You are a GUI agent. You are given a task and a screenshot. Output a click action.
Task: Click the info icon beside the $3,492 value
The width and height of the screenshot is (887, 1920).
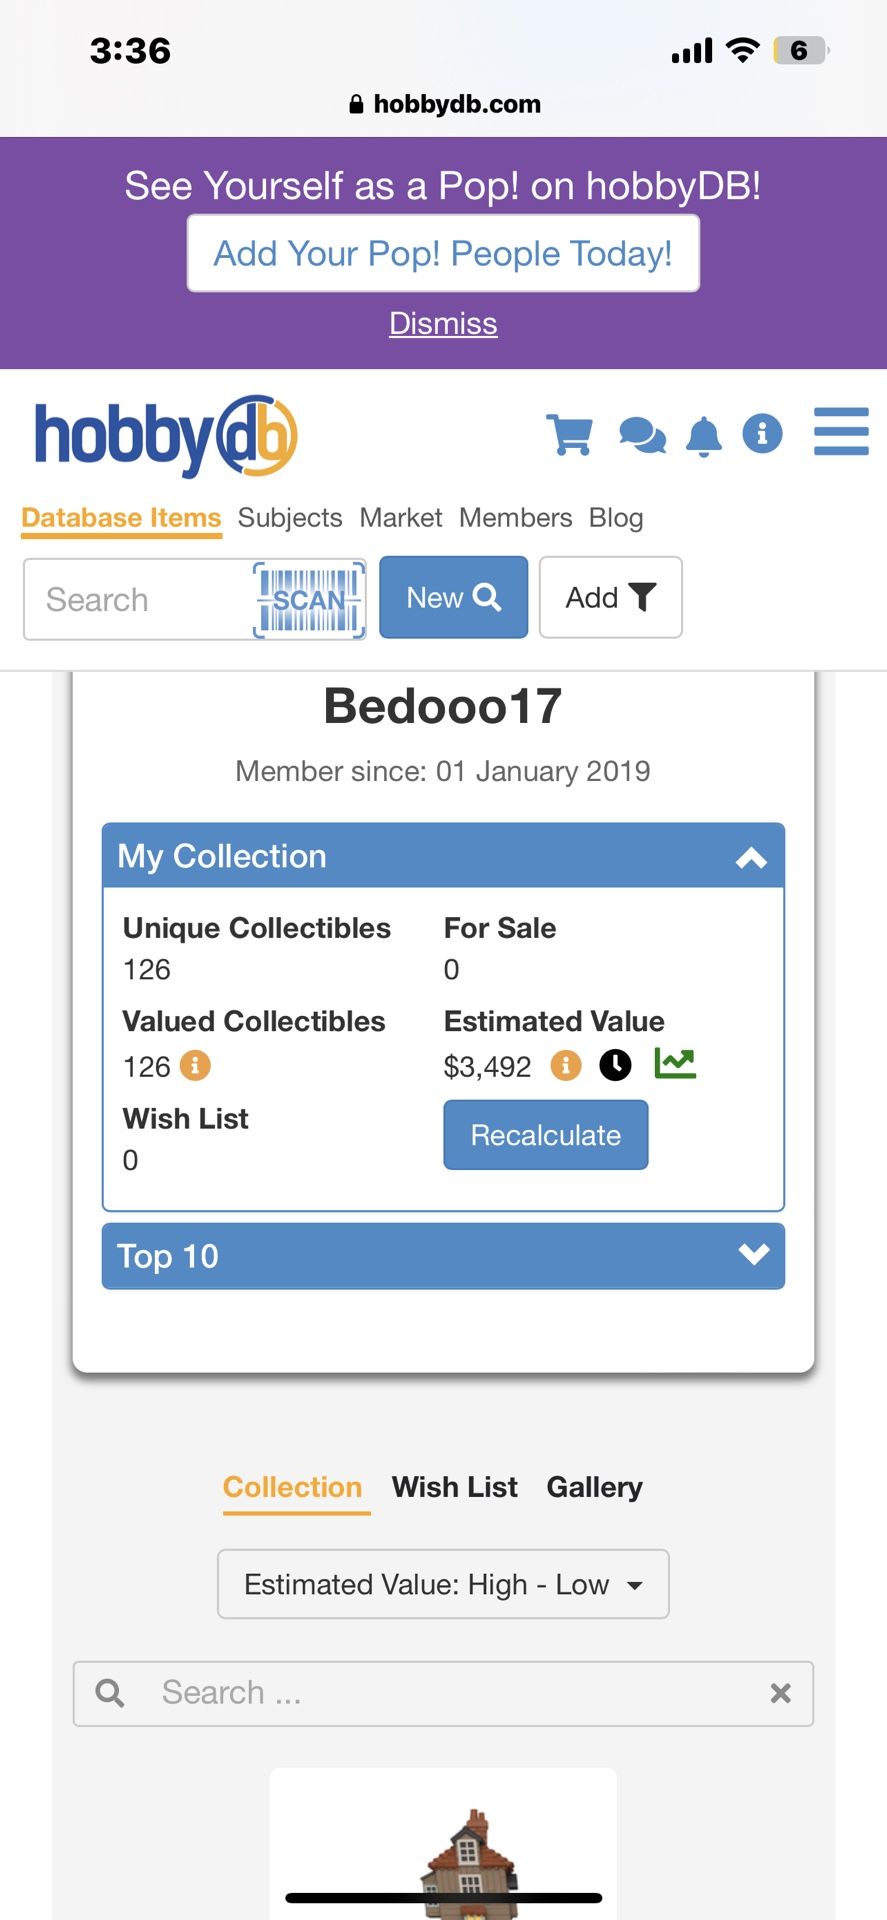[566, 1065]
